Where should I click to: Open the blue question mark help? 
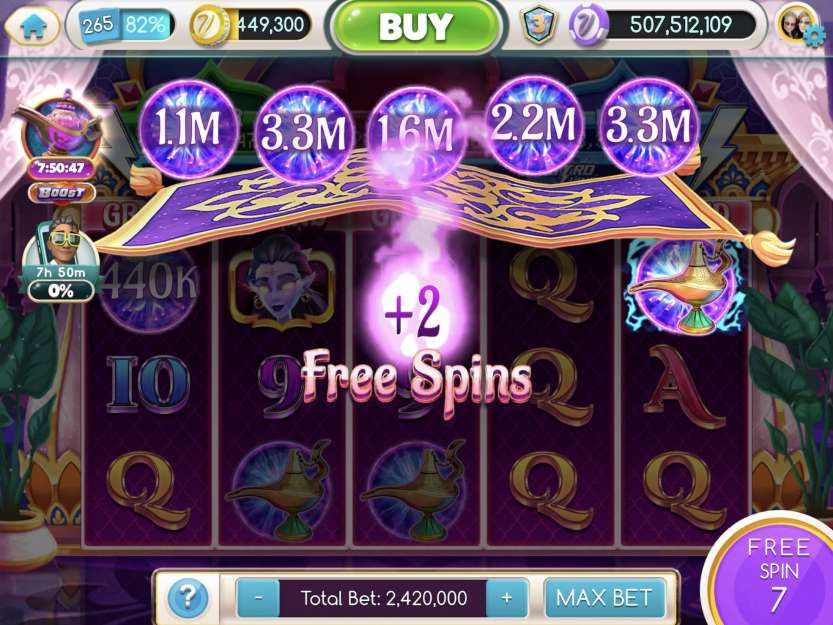187,598
